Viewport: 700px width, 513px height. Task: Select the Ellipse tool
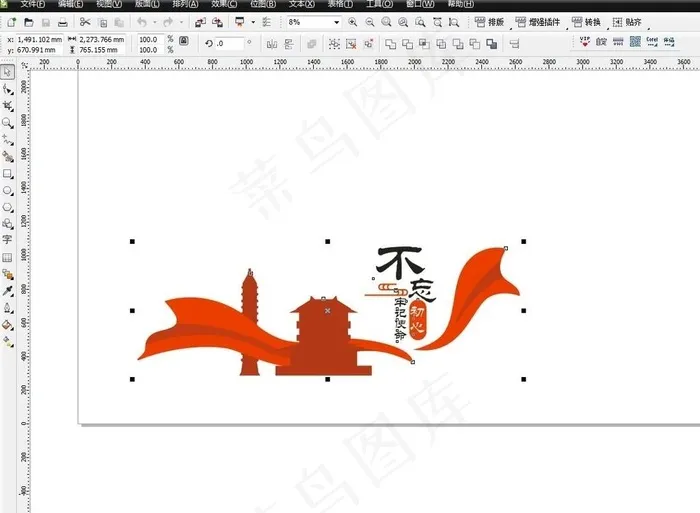(x=8, y=190)
